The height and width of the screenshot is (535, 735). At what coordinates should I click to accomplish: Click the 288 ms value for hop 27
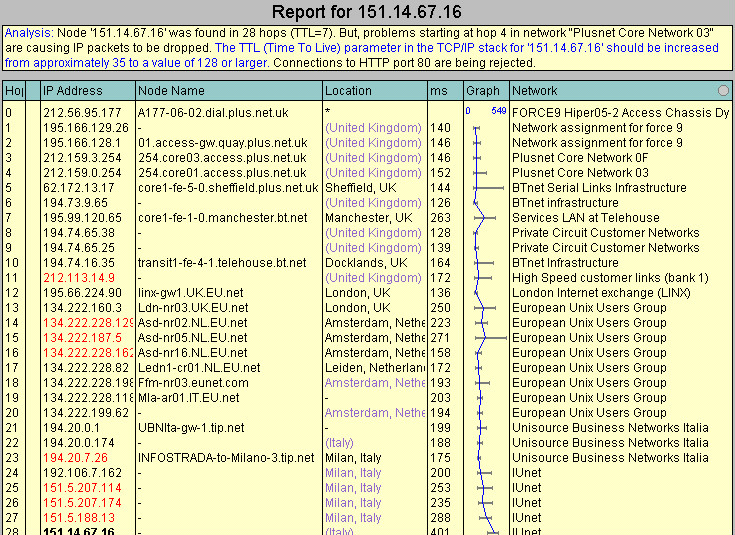click(441, 518)
